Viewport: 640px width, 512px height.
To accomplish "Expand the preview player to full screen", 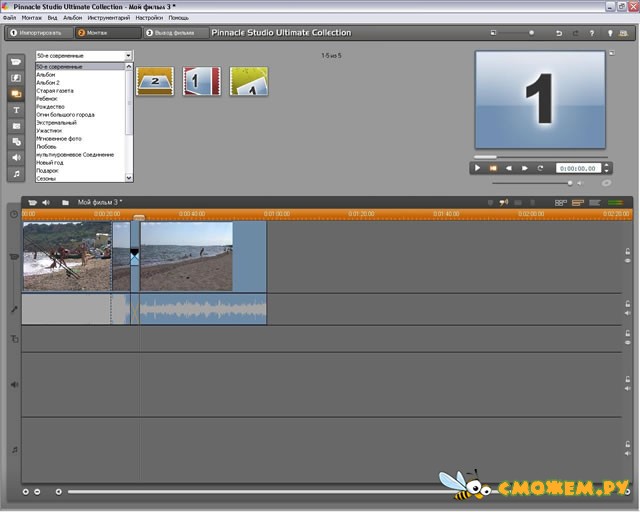I will (x=612, y=53).
